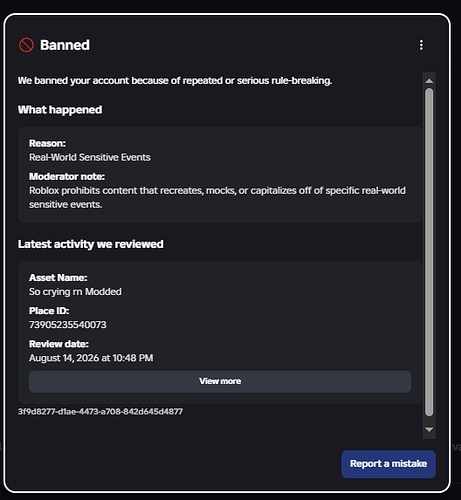Image resolution: width=461 pixels, height=500 pixels.
Task: Click the vertical scrollbar thumb
Action: point(429,252)
